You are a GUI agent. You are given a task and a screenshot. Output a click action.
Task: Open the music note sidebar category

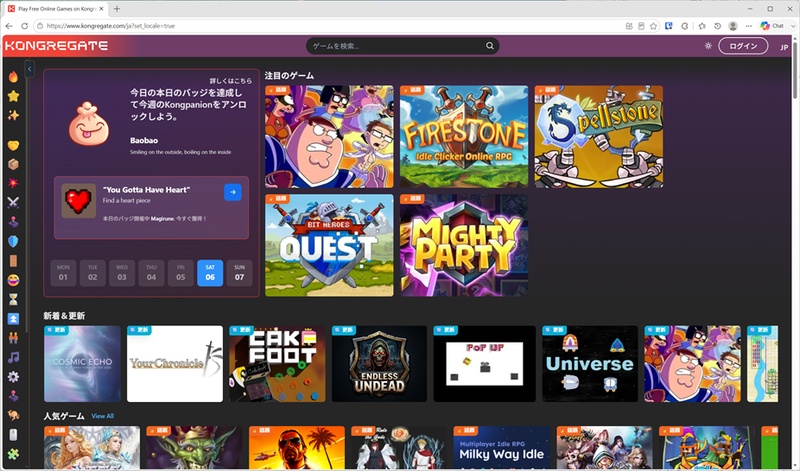coord(13,357)
